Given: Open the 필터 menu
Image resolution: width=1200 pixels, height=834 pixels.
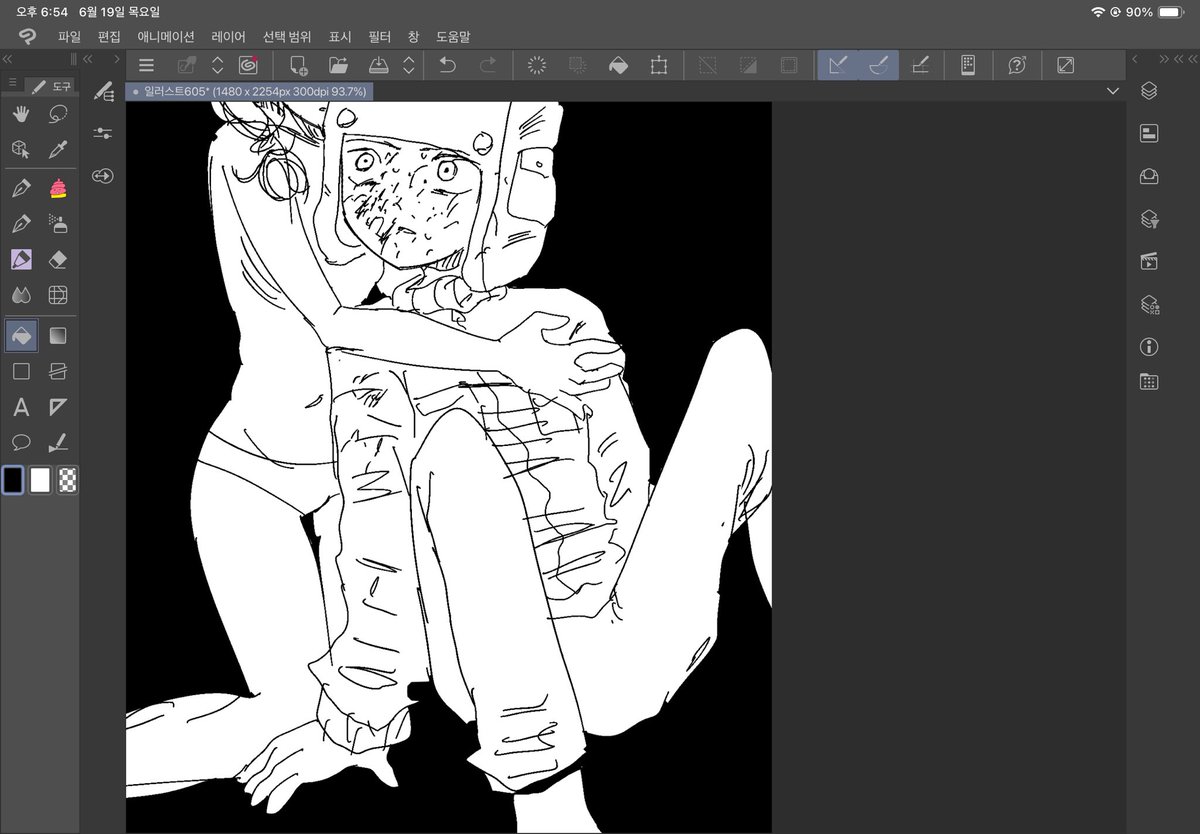Looking at the screenshot, I should tap(379, 37).
